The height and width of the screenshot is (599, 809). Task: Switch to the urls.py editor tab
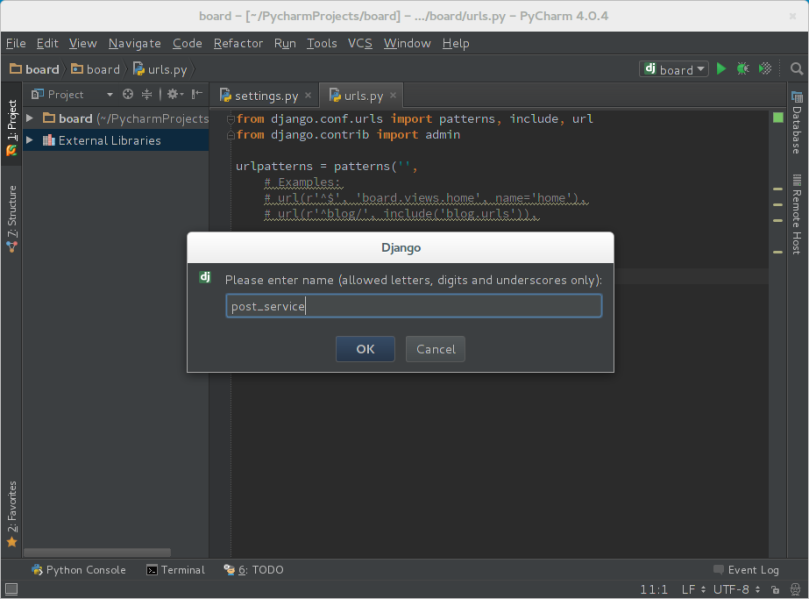(x=363, y=96)
